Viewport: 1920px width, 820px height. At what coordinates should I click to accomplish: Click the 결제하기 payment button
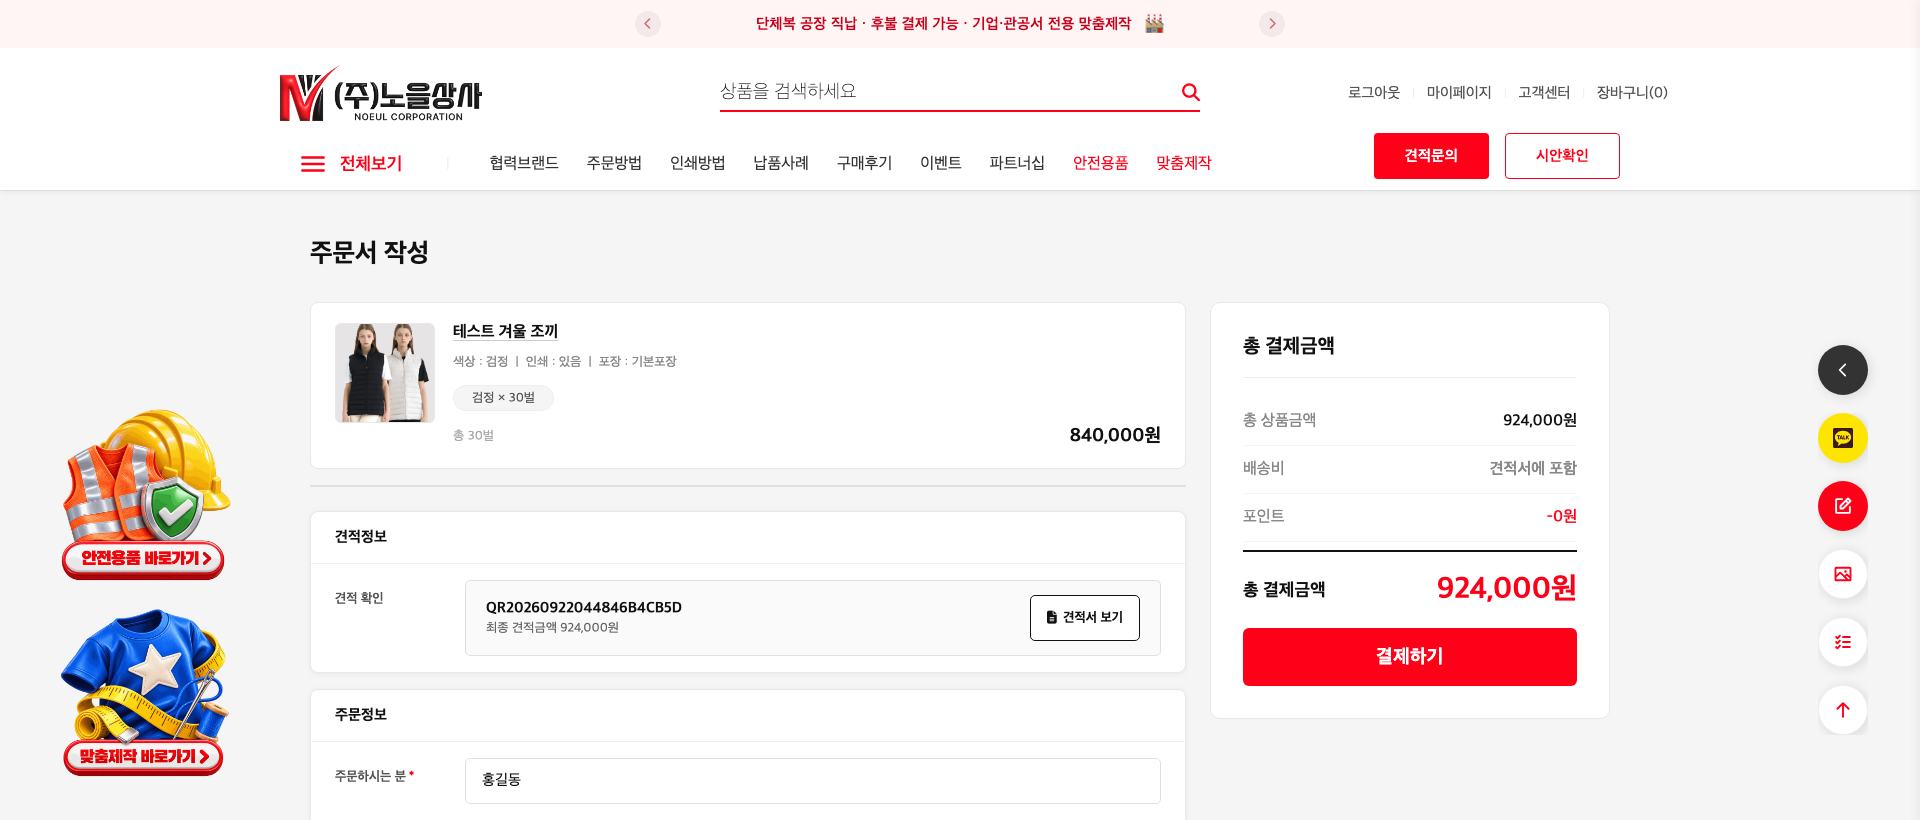point(1410,657)
